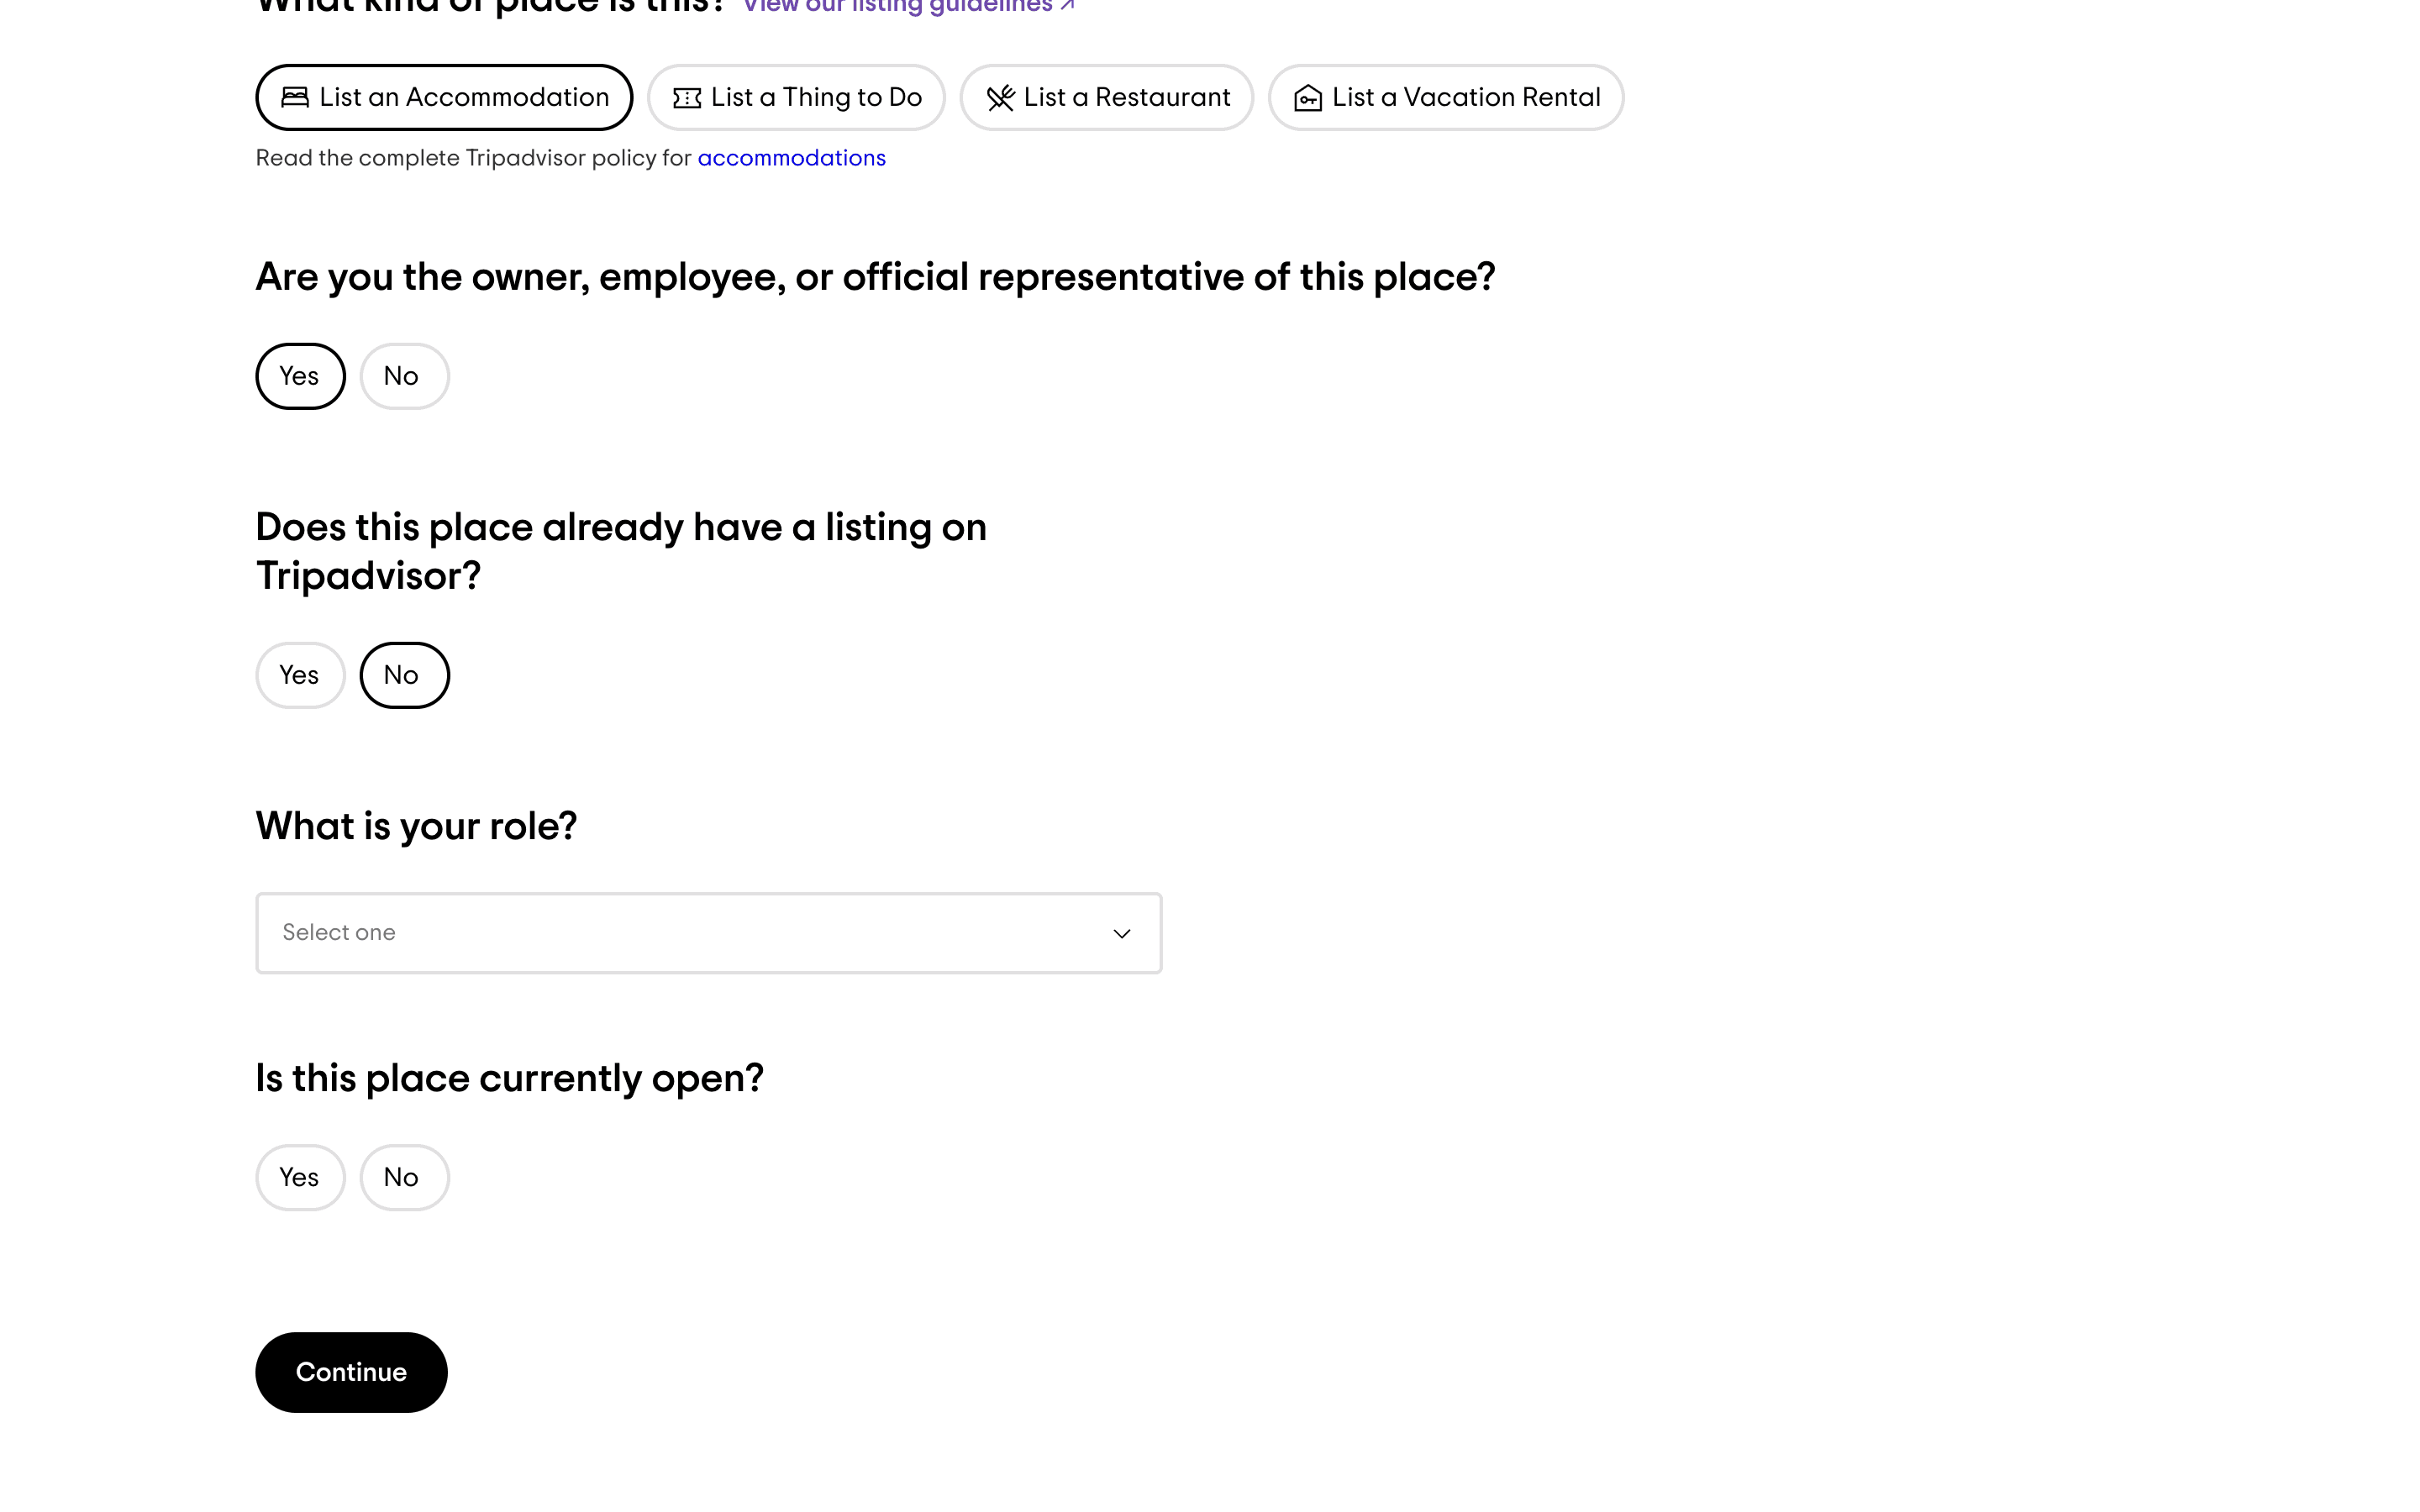Select the List an Accommodation option
Viewport: 2420px width, 1512px height.
pos(444,97)
